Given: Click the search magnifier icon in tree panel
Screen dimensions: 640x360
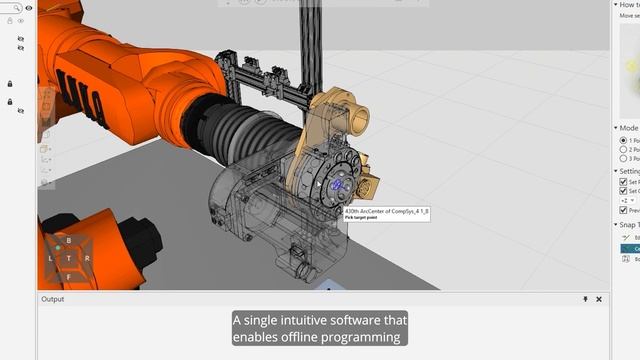Looking at the screenshot, I should pyautogui.click(x=16, y=8).
